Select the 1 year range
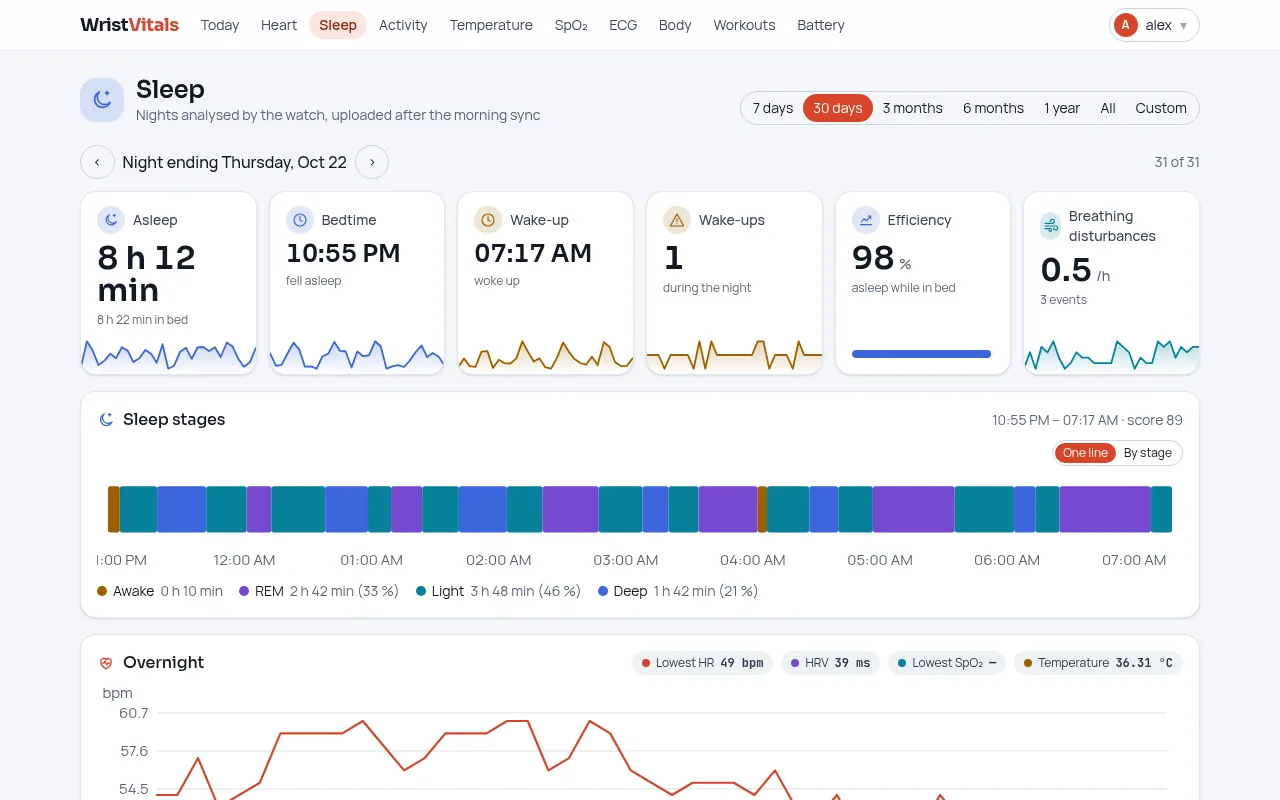 pos(1062,108)
